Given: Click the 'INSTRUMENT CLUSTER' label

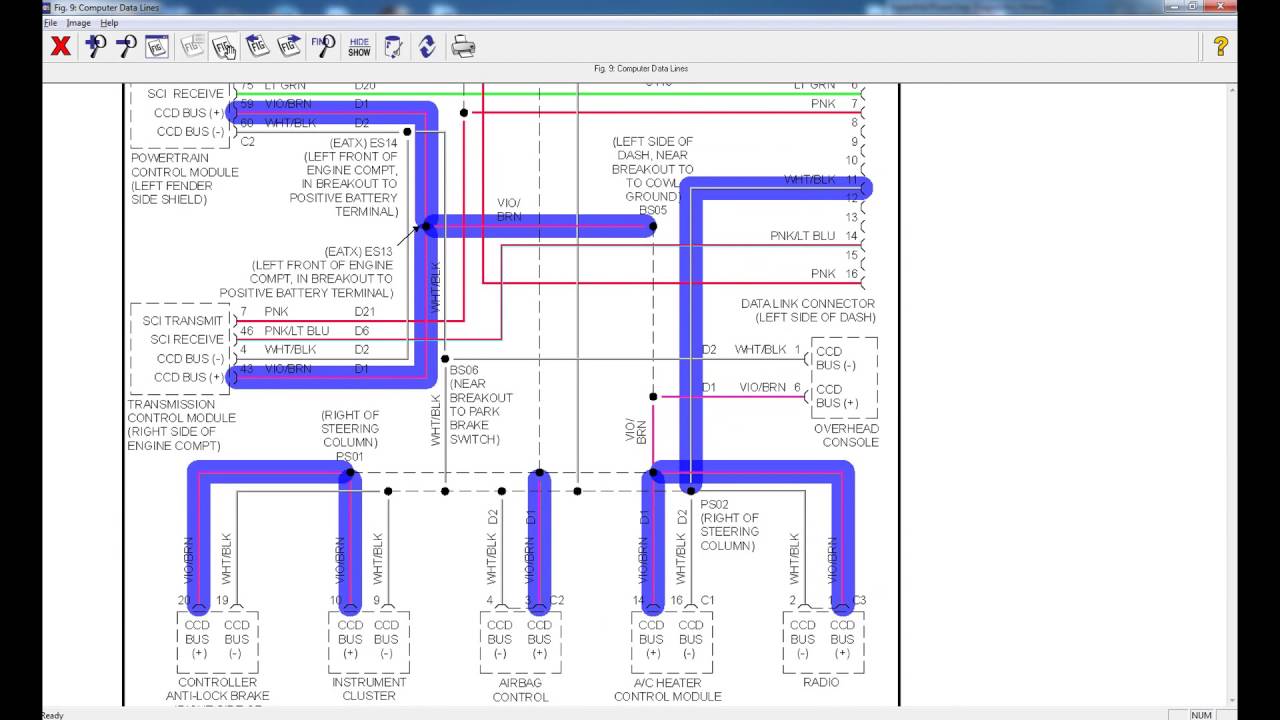Looking at the screenshot, I should point(369,689).
